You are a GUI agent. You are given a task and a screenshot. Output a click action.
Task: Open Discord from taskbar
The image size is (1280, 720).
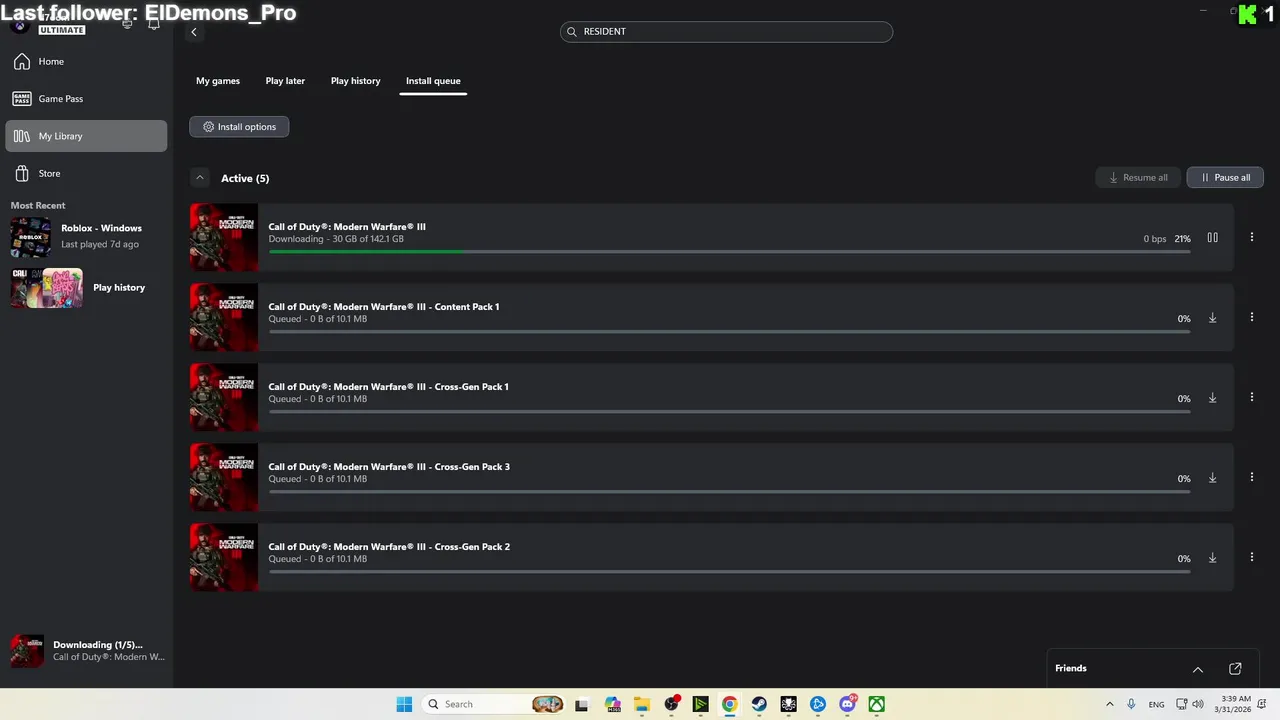pos(847,704)
